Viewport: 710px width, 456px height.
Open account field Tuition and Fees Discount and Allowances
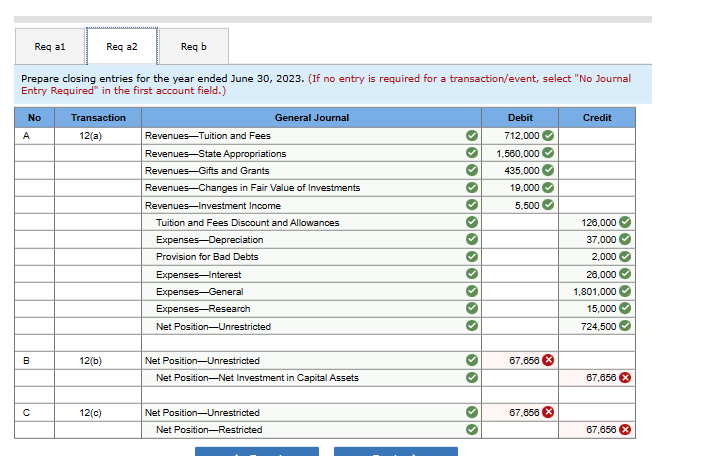pos(311,222)
